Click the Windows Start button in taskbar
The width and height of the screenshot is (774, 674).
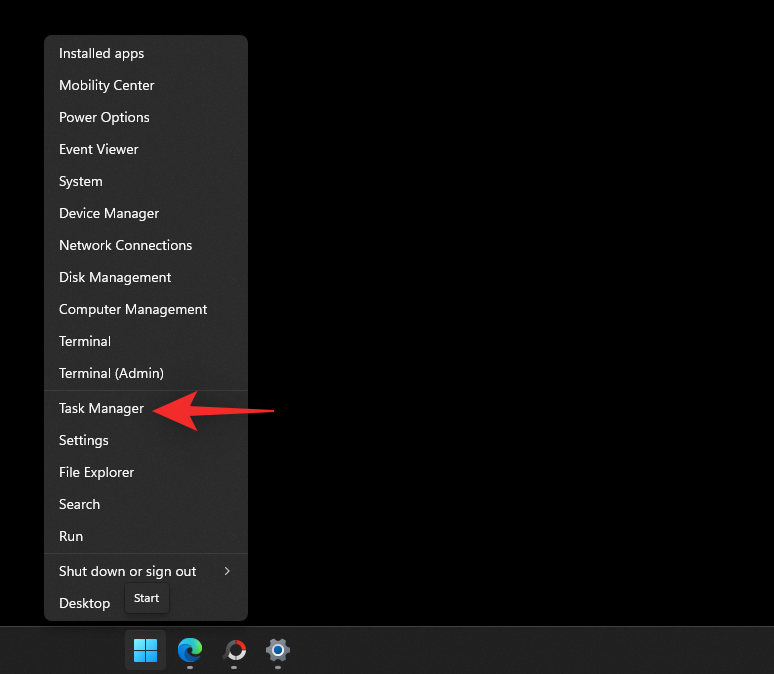[x=146, y=650]
